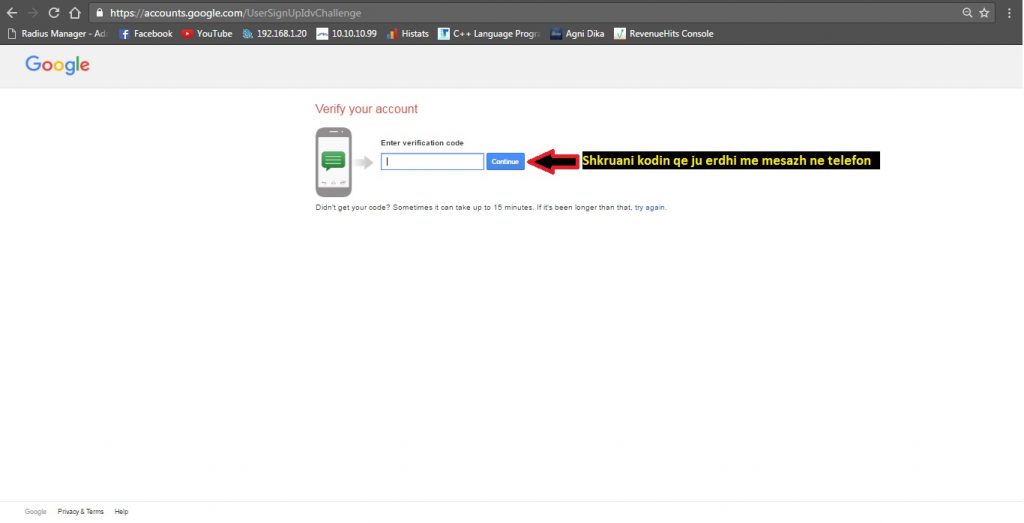Reload the page with refresh icon
The width and height of the screenshot is (1024, 523).
54,13
